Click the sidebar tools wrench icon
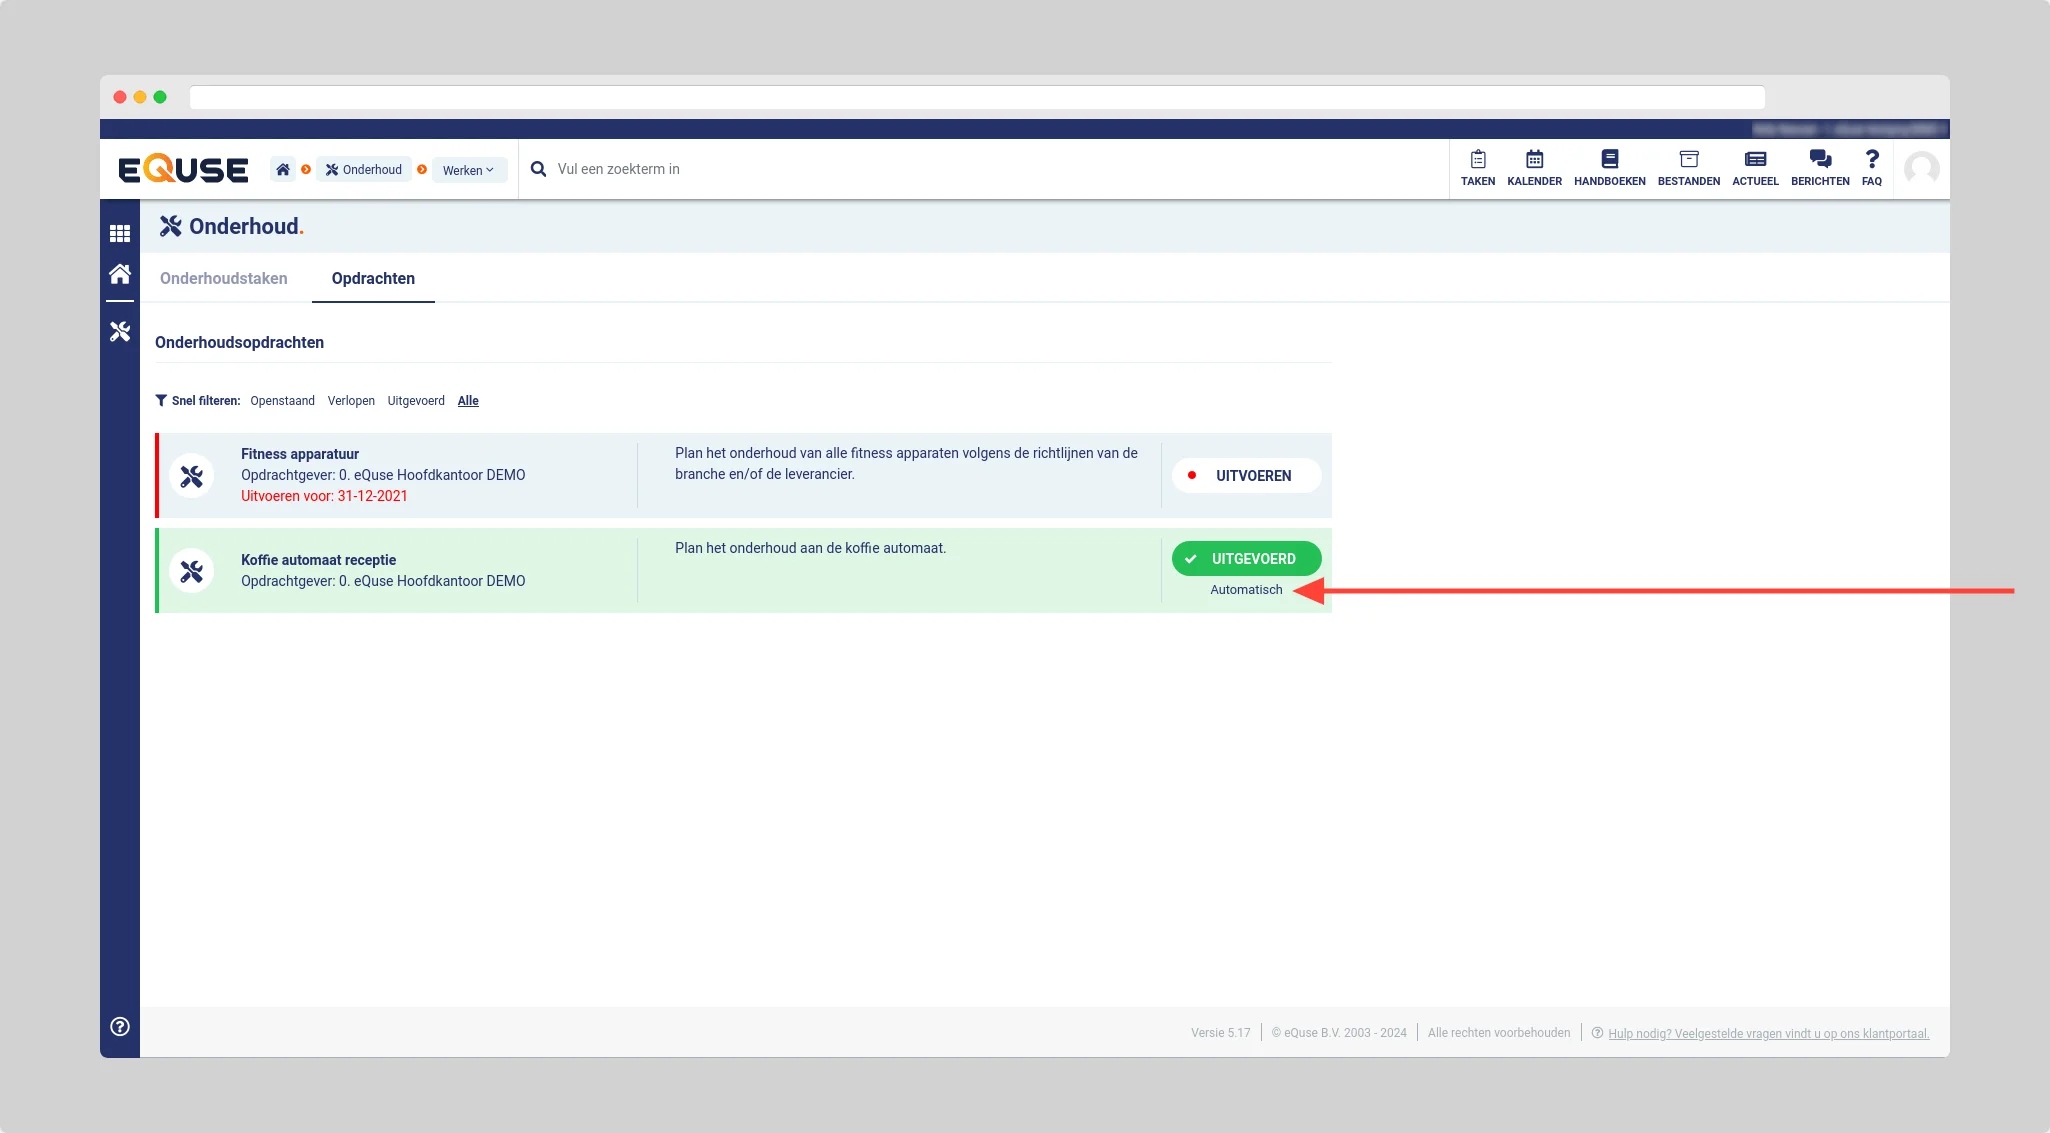This screenshot has width=2050, height=1133. tap(120, 331)
